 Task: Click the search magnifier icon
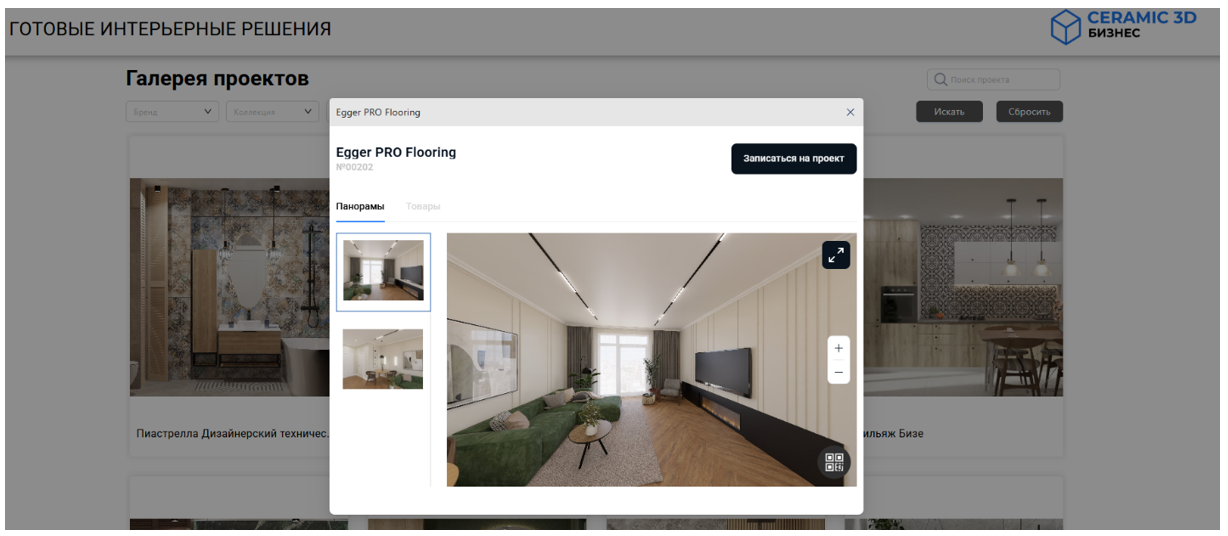940,79
